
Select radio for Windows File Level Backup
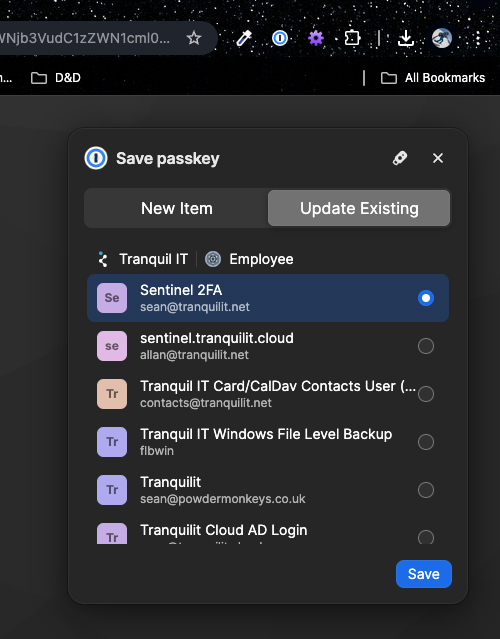pos(426,442)
